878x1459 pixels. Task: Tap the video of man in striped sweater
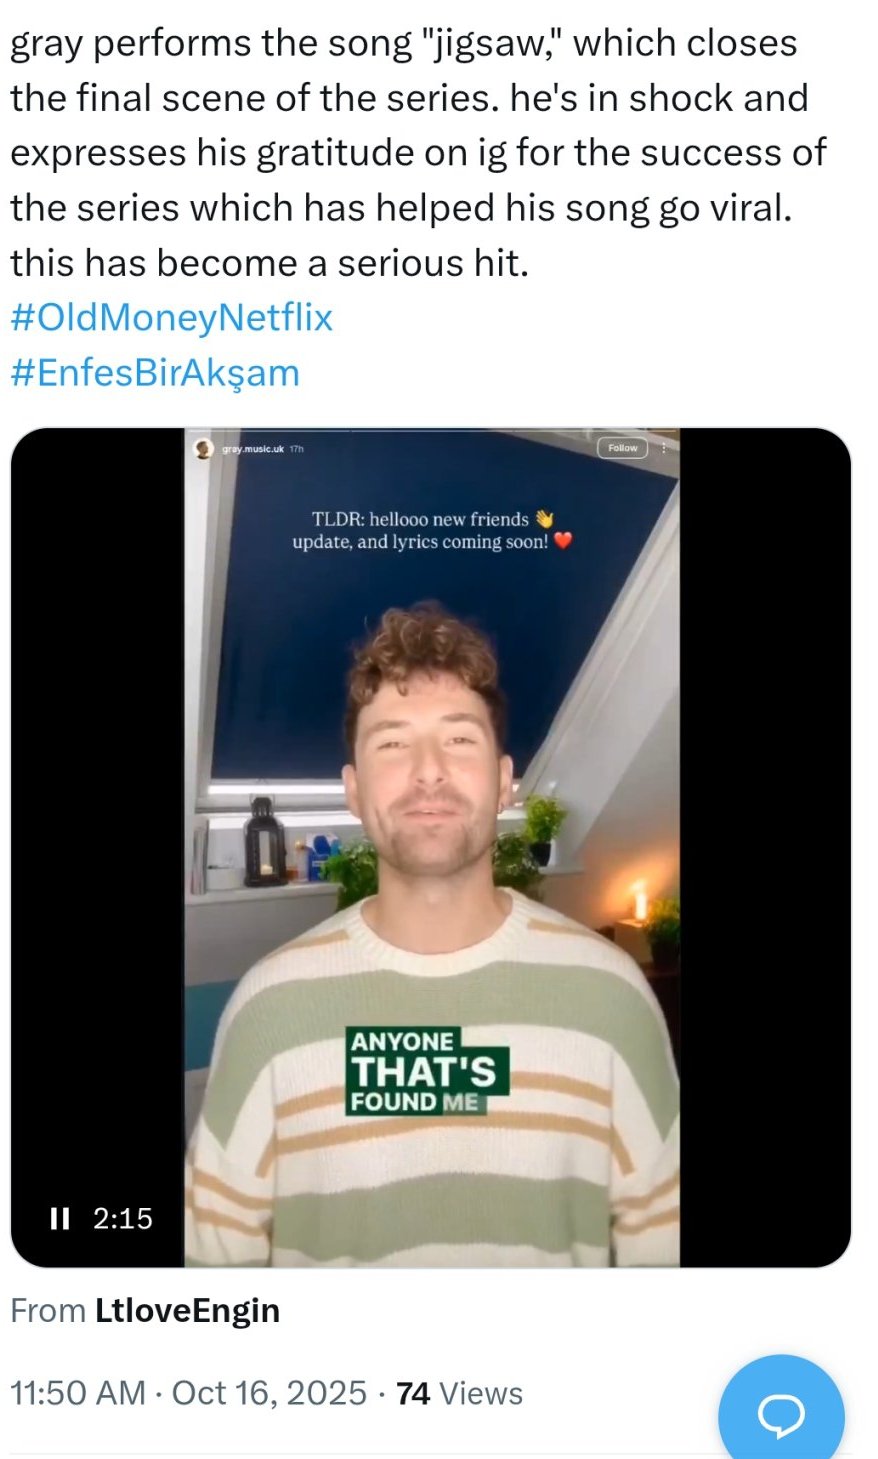pos(431,848)
